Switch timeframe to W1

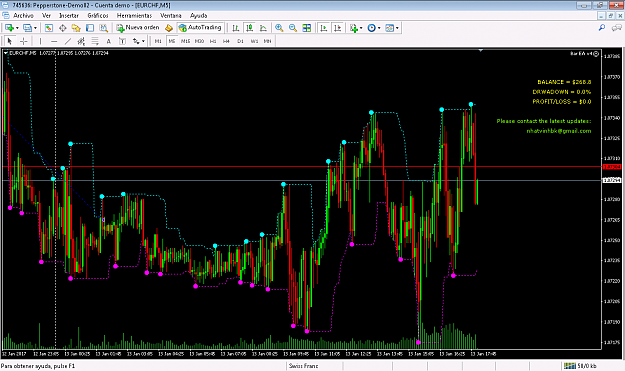(x=254, y=41)
